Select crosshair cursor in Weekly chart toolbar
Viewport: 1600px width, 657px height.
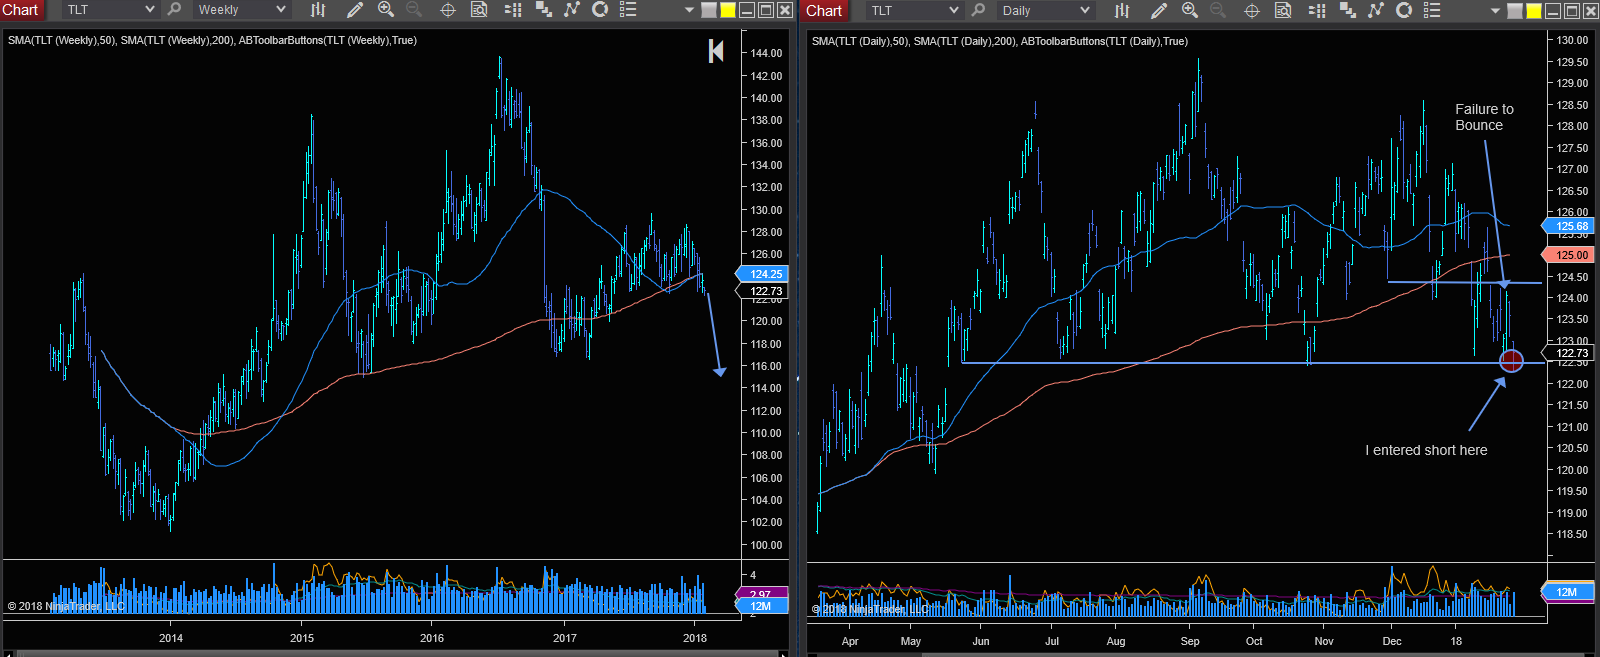(448, 10)
